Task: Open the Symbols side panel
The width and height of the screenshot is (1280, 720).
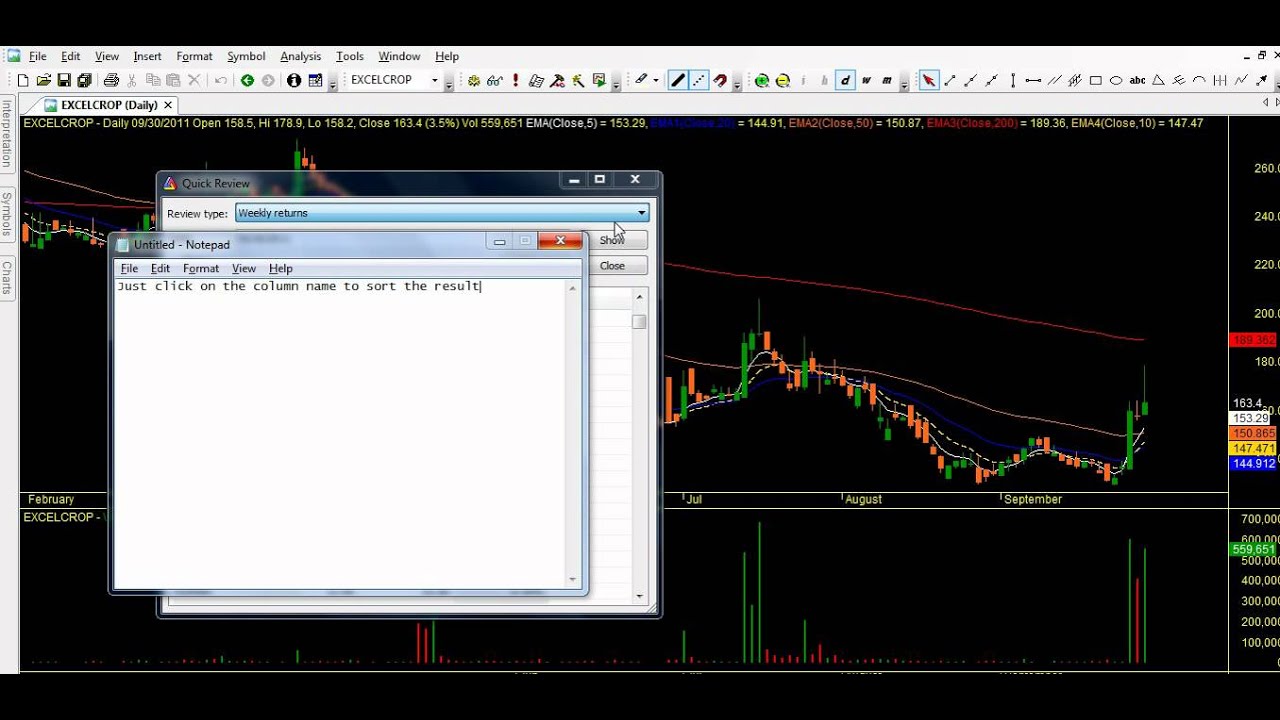Action: tap(7, 214)
